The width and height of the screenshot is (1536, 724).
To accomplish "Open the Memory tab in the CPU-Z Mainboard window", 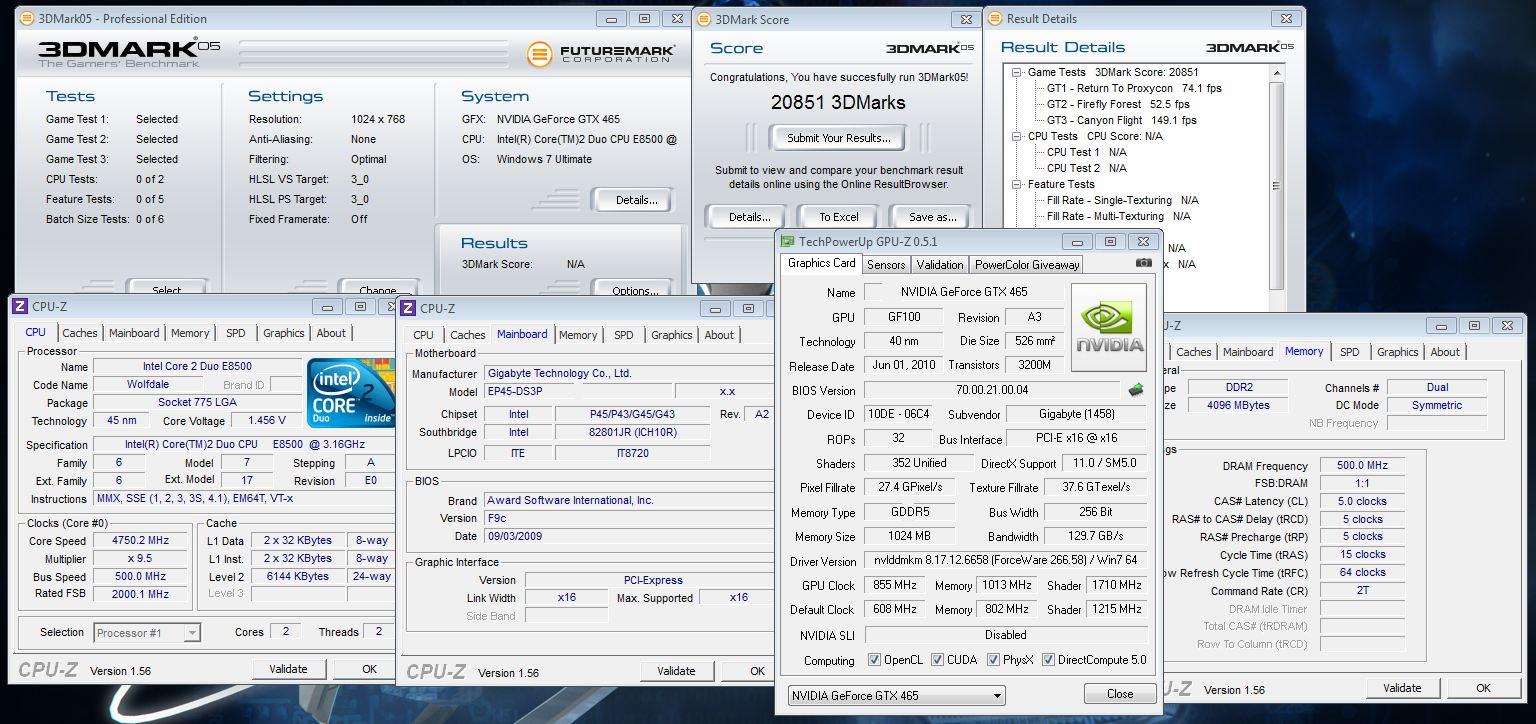I will pos(579,335).
